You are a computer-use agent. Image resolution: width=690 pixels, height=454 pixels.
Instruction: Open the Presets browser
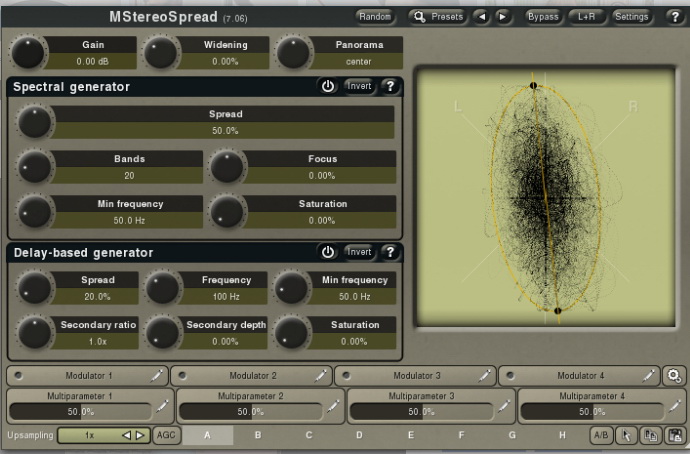click(437, 17)
